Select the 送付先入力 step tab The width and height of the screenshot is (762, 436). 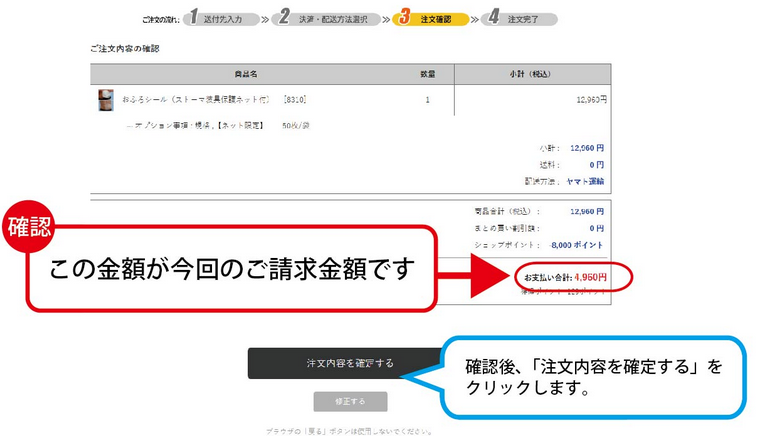[x=223, y=19]
